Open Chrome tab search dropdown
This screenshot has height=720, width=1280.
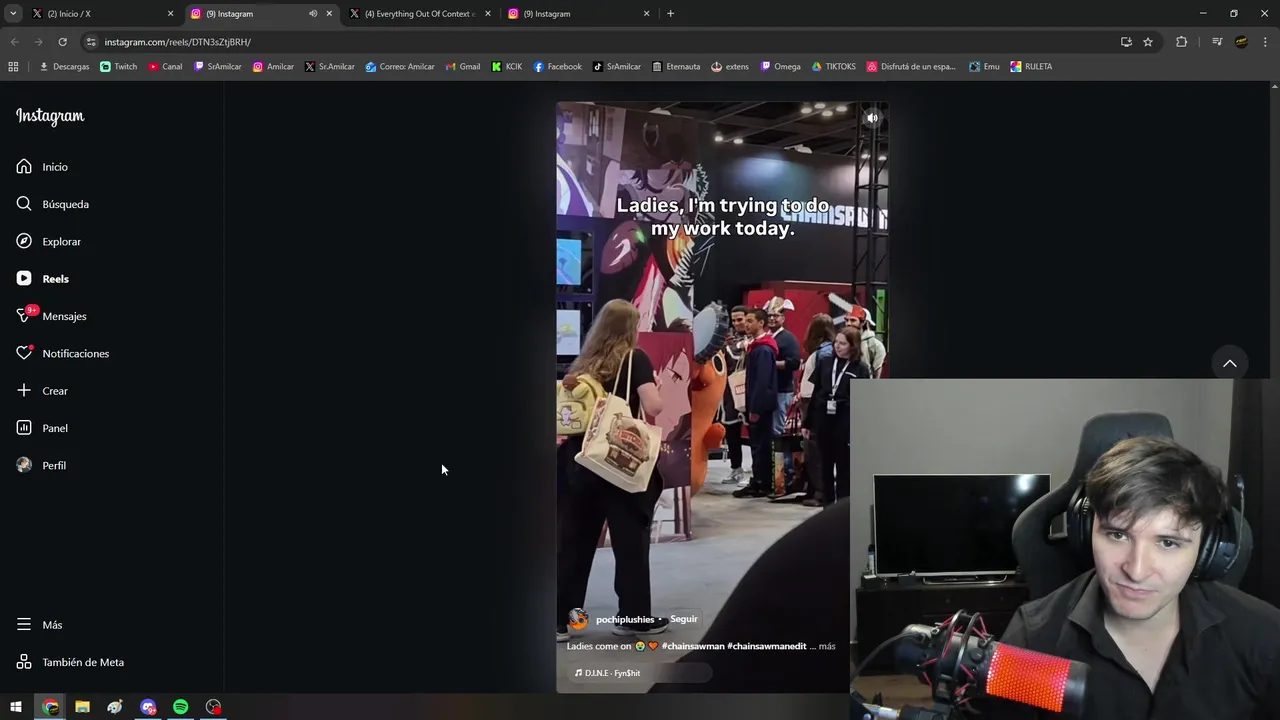tap(13, 14)
